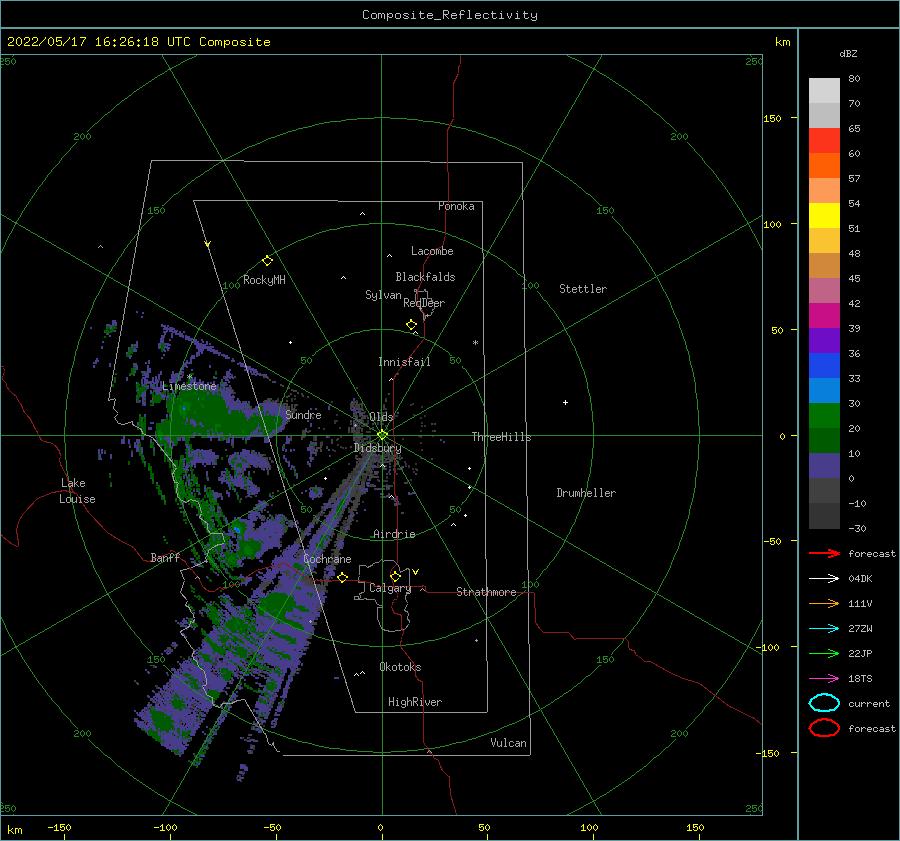The height and width of the screenshot is (841, 900).
Task: Click the Olds town label
Action: pyautogui.click(x=381, y=417)
